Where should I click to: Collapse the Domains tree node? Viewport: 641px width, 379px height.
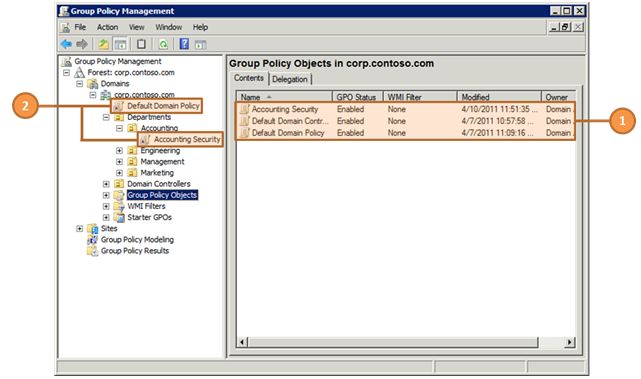(80, 84)
